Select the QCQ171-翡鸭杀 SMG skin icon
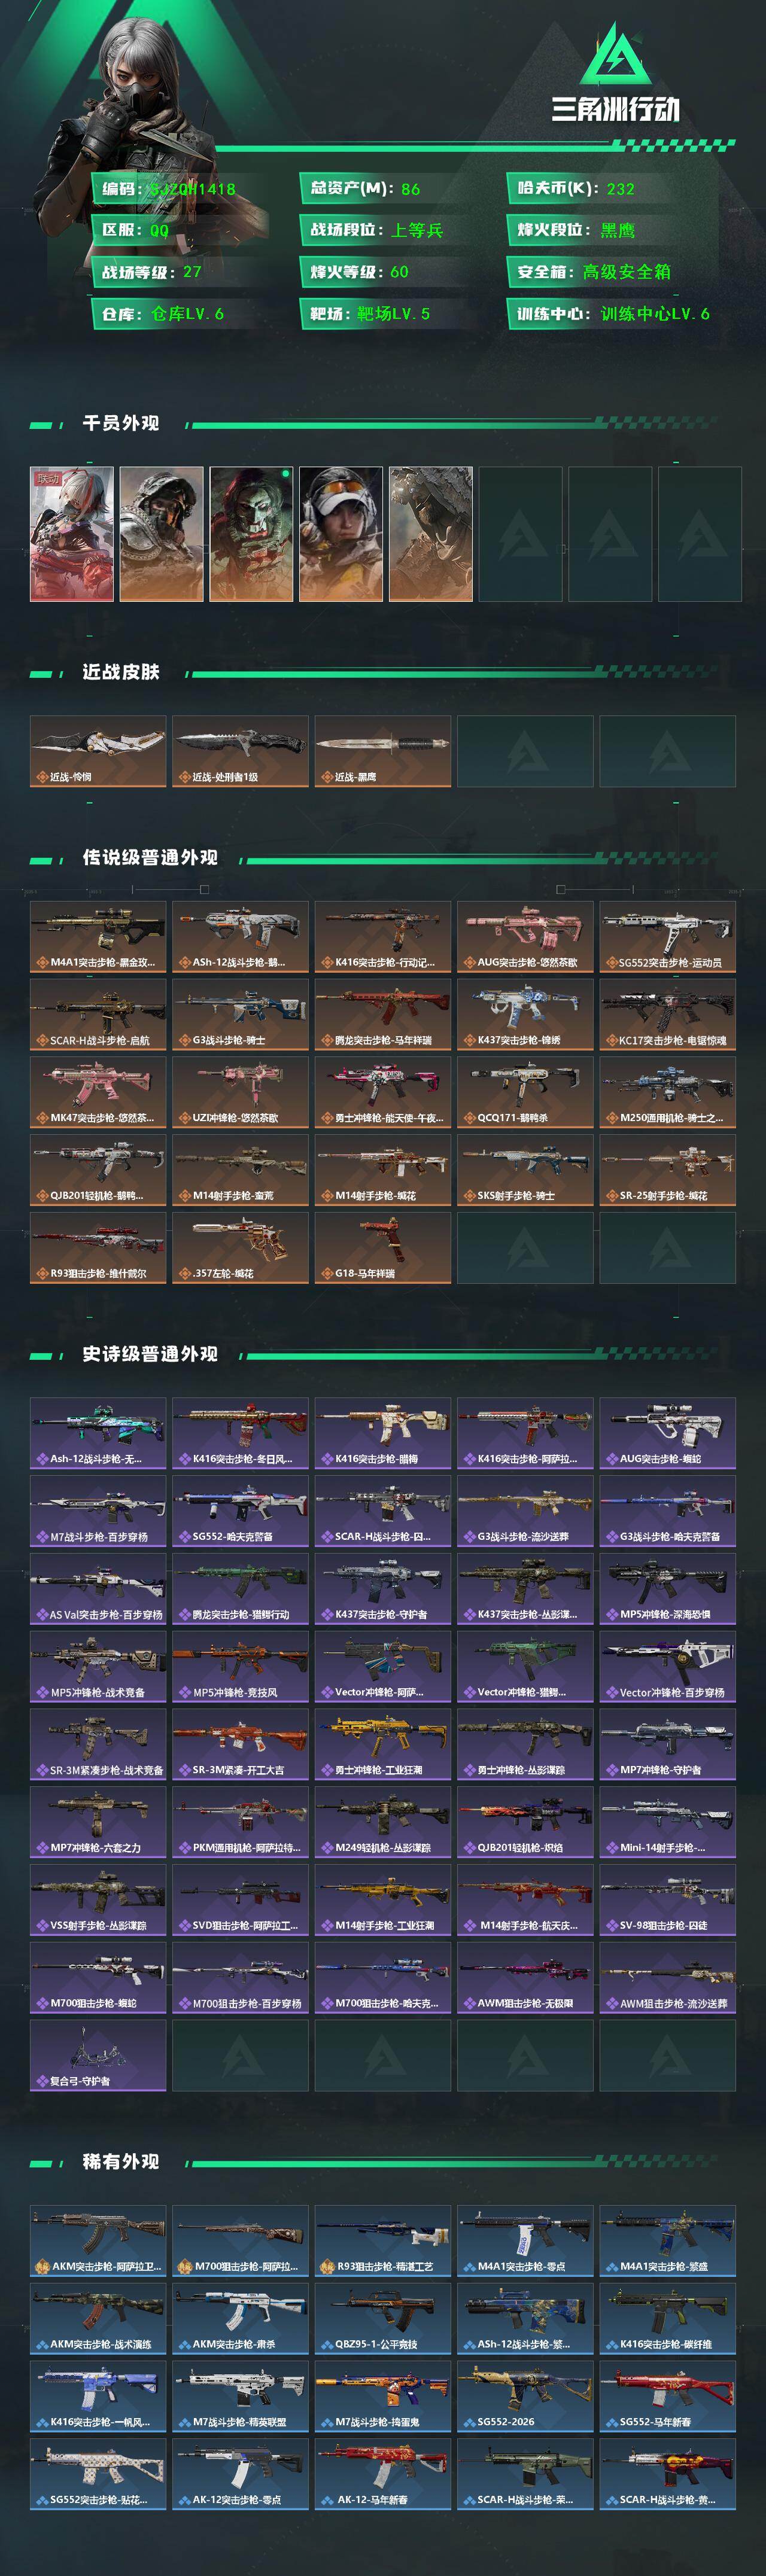Screen dimensions: 766x2576 point(525,1092)
